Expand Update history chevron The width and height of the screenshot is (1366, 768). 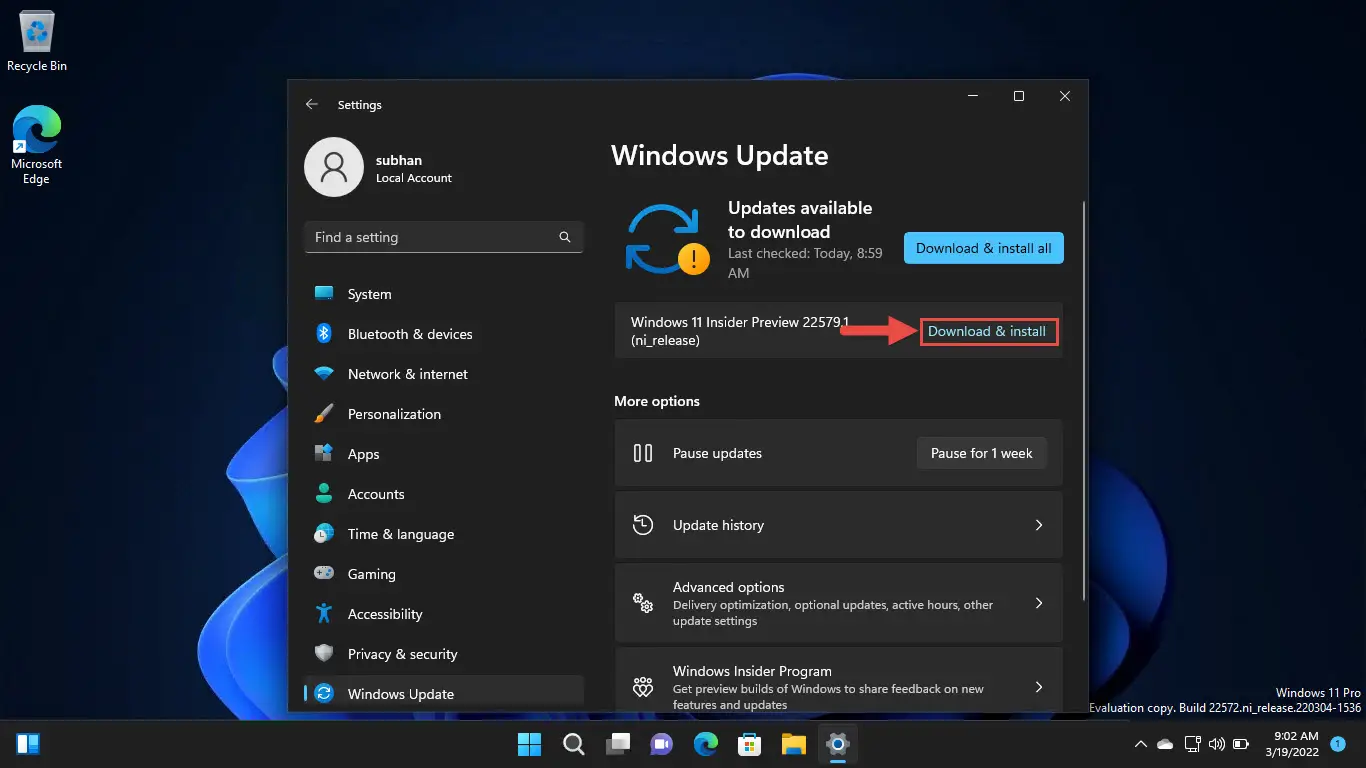pyautogui.click(x=1039, y=525)
